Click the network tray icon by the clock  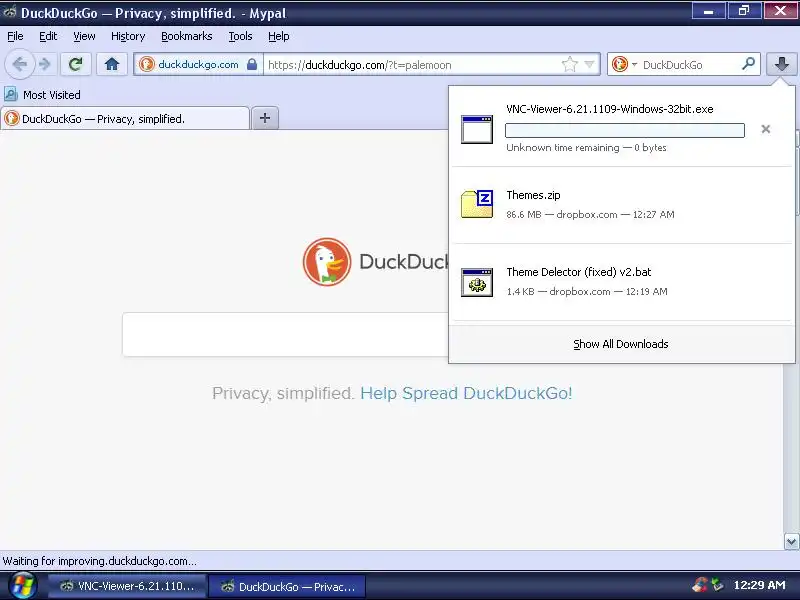click(718, 585)
